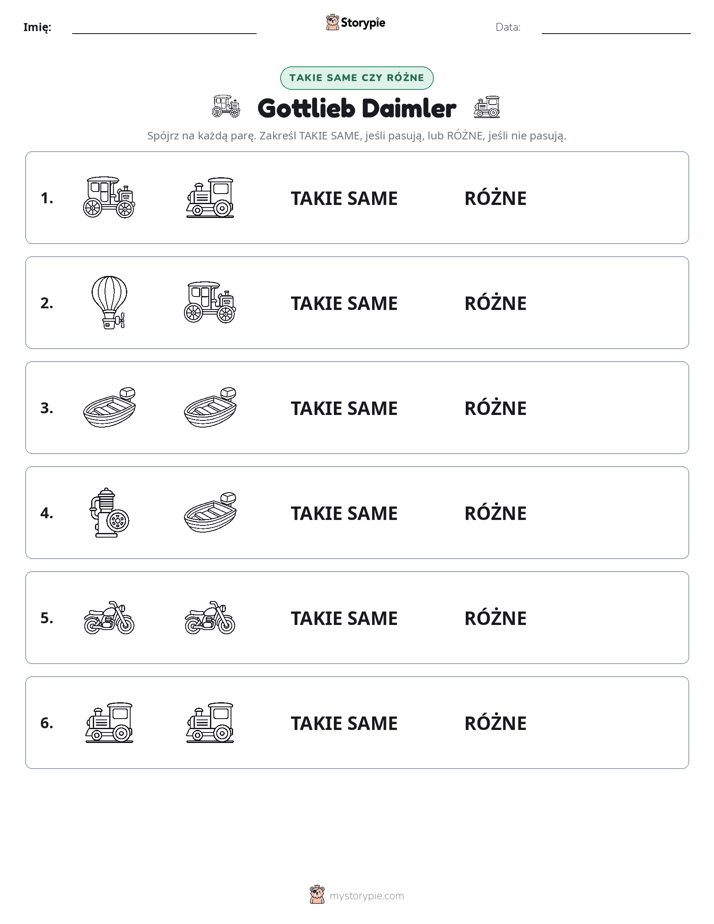Select the carriage picture in row 1
Image resolution: width=714 pixels, height=924 pixels.
pyautogui.click(x=109, y=197)
